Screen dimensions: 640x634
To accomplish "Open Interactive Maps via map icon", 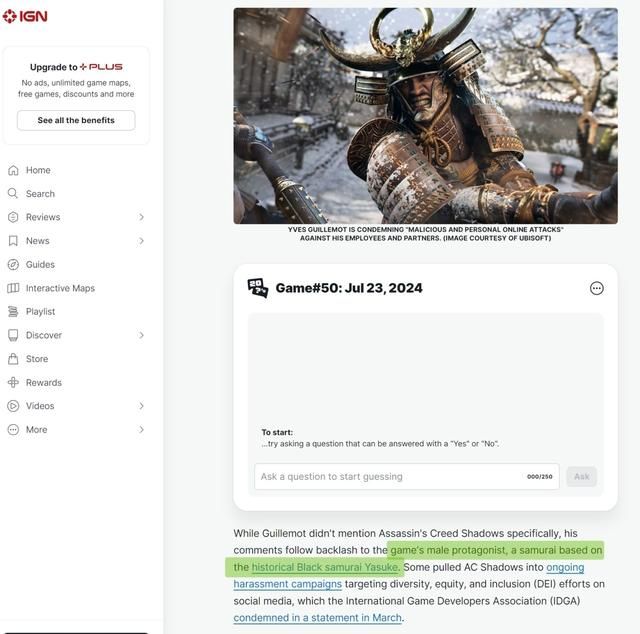I will pos(13,288).
